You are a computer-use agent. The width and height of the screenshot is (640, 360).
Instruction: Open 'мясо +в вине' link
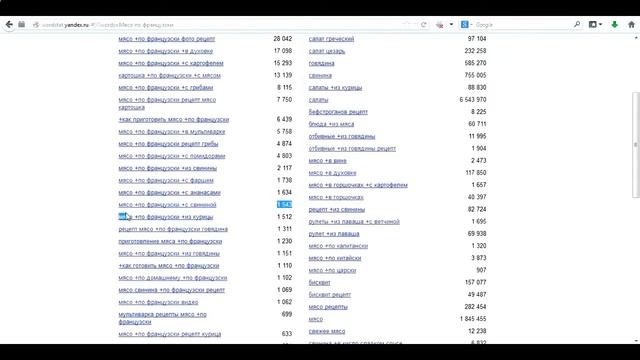click(328, 161)
